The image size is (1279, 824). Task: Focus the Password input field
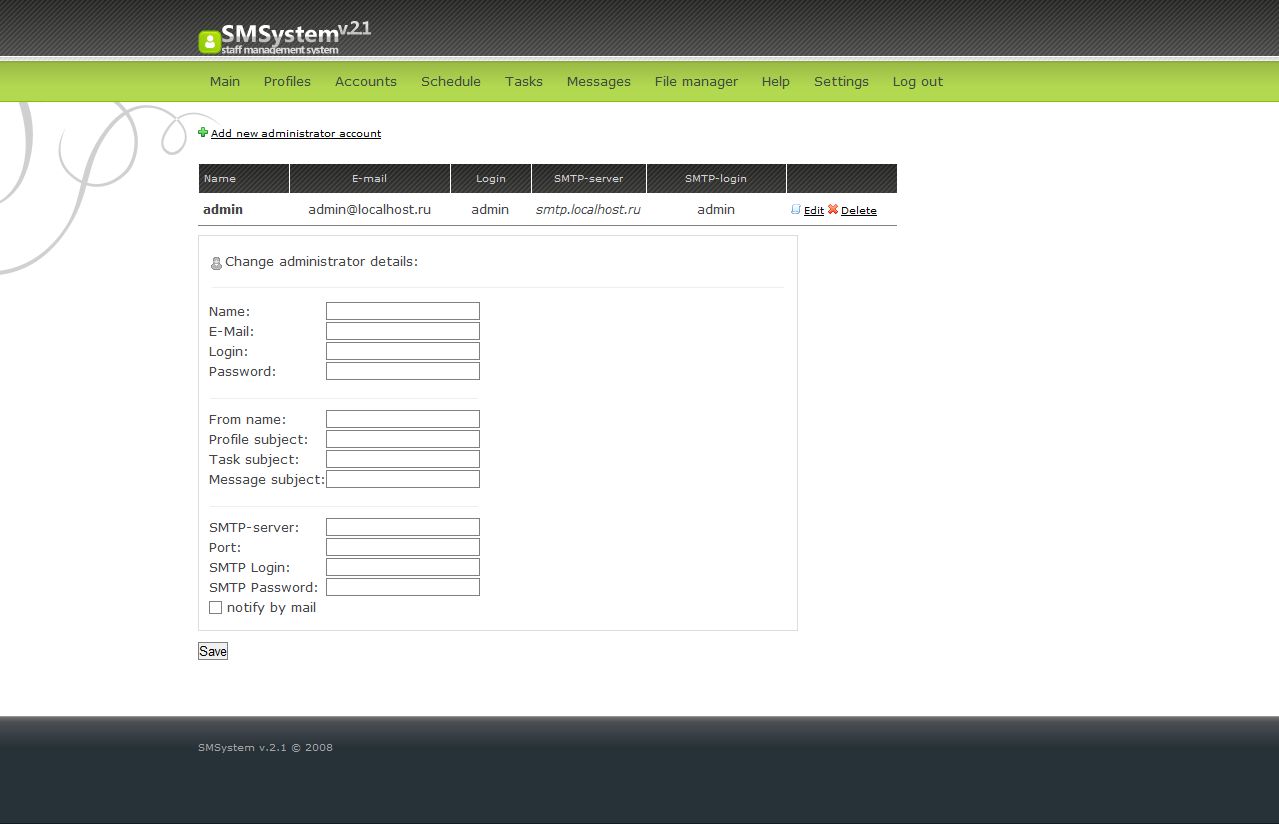click(x=403, y=371)
